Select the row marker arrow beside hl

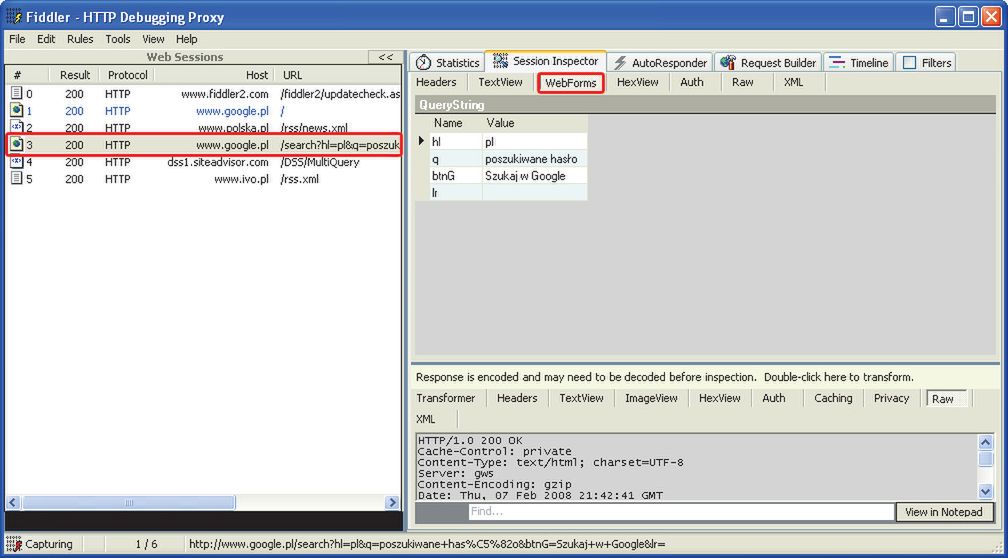(x=422, y=141)
